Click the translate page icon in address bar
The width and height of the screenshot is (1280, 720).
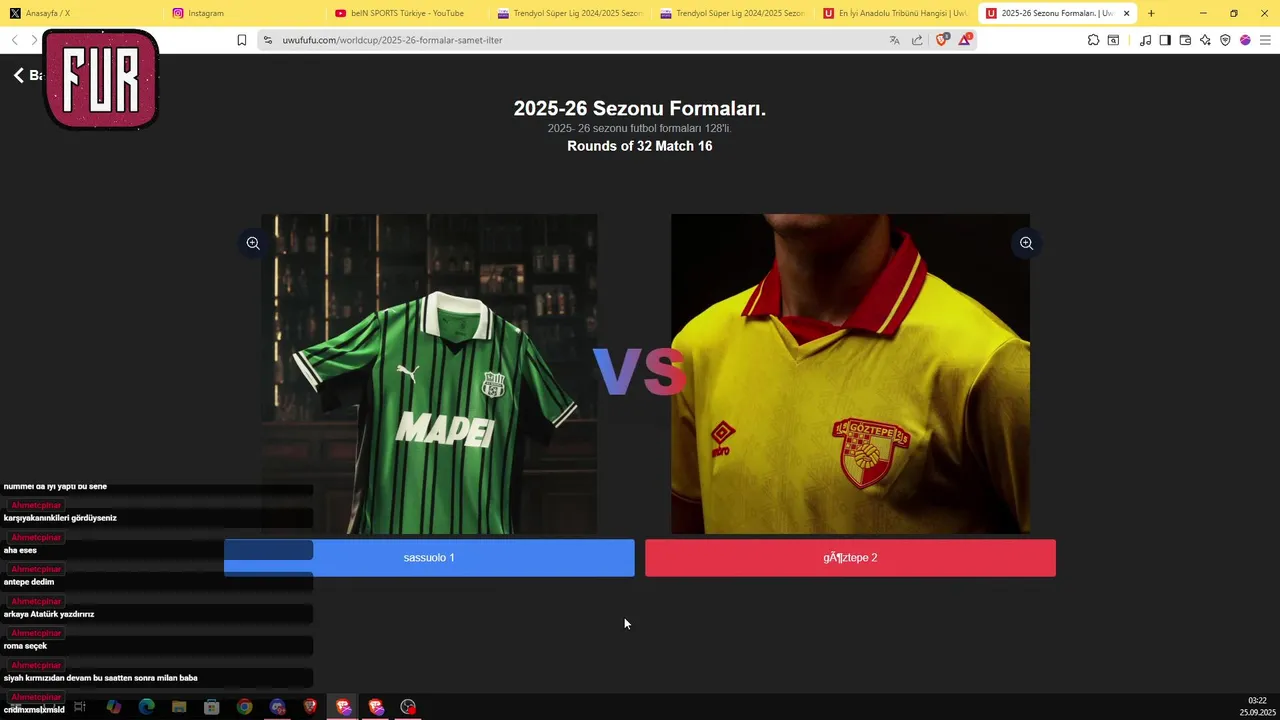click(x=894, y=40)
